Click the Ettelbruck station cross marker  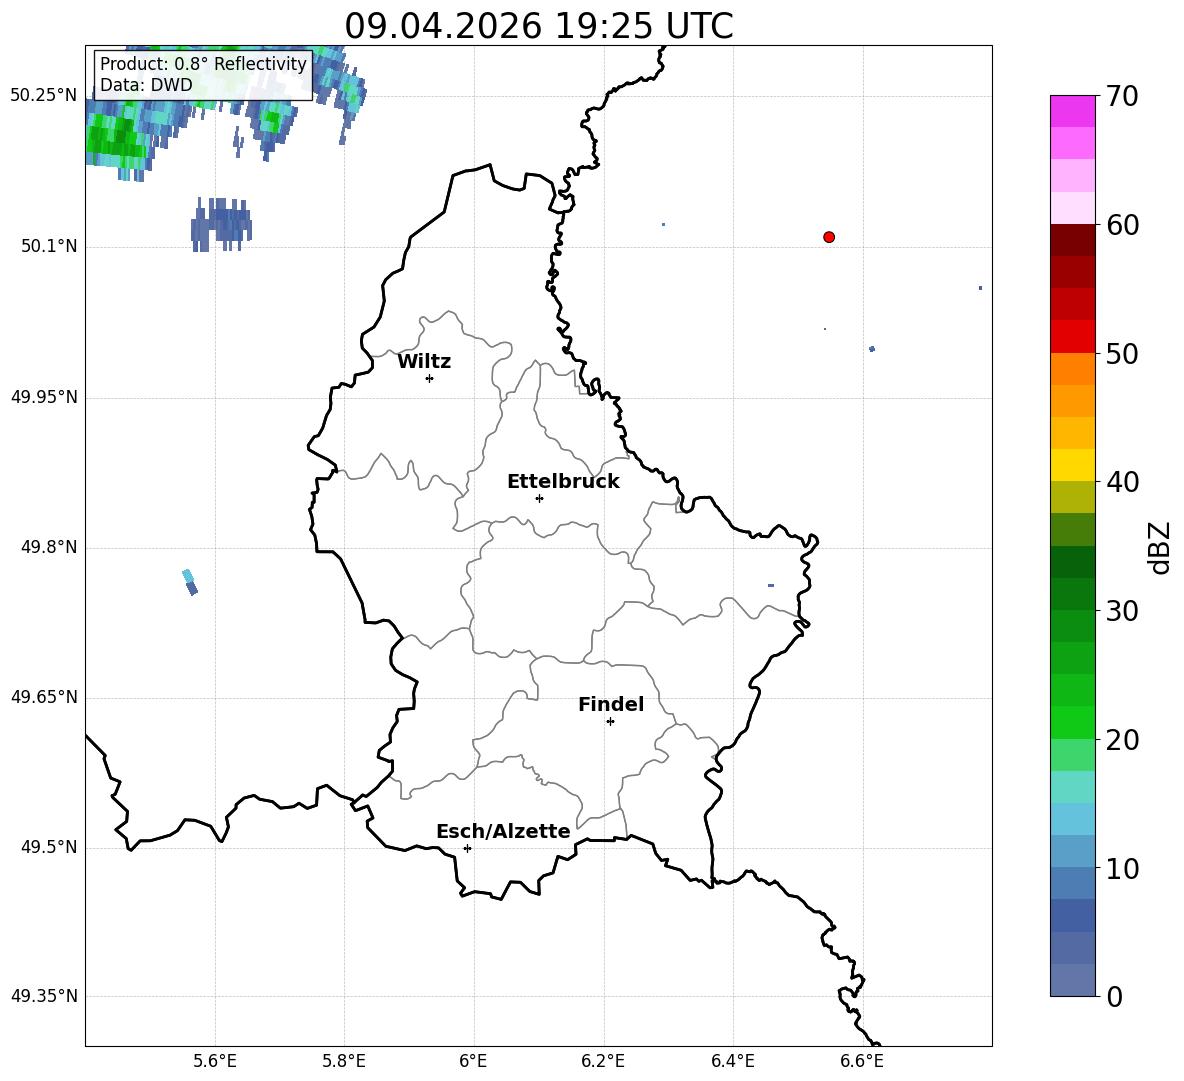[539, 498]
